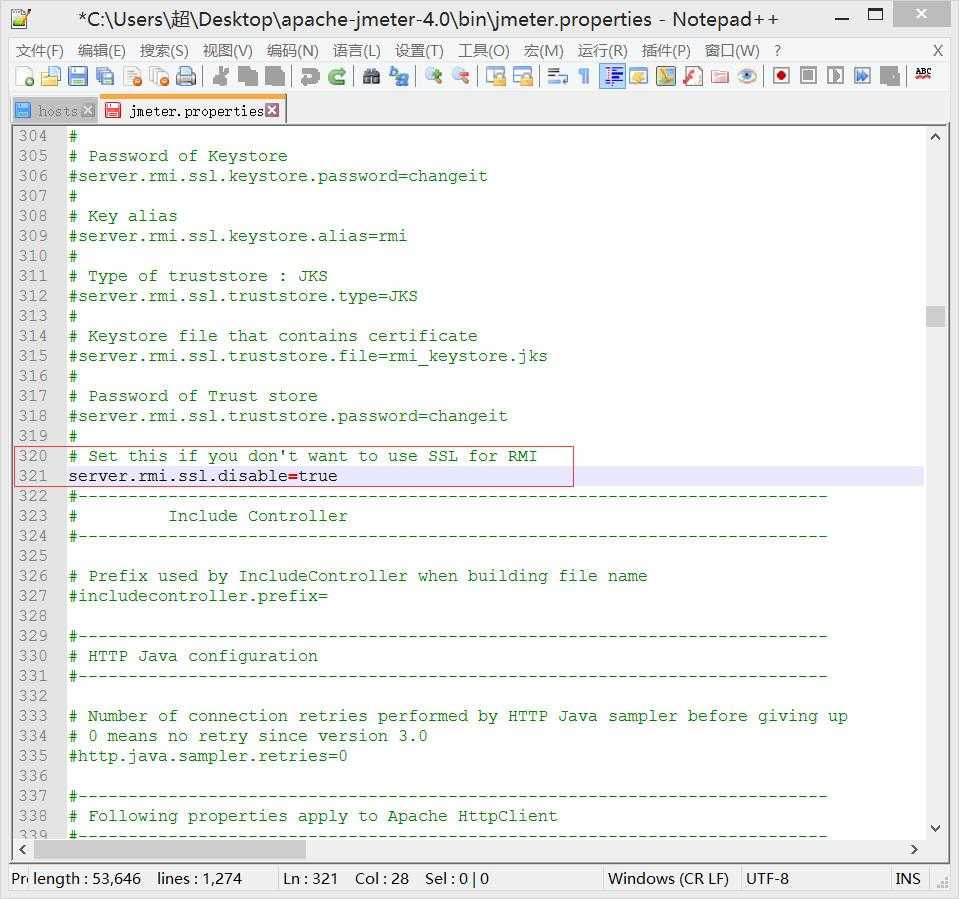
Task: Click the Save Recorded Macro icon
Action: 889,76
